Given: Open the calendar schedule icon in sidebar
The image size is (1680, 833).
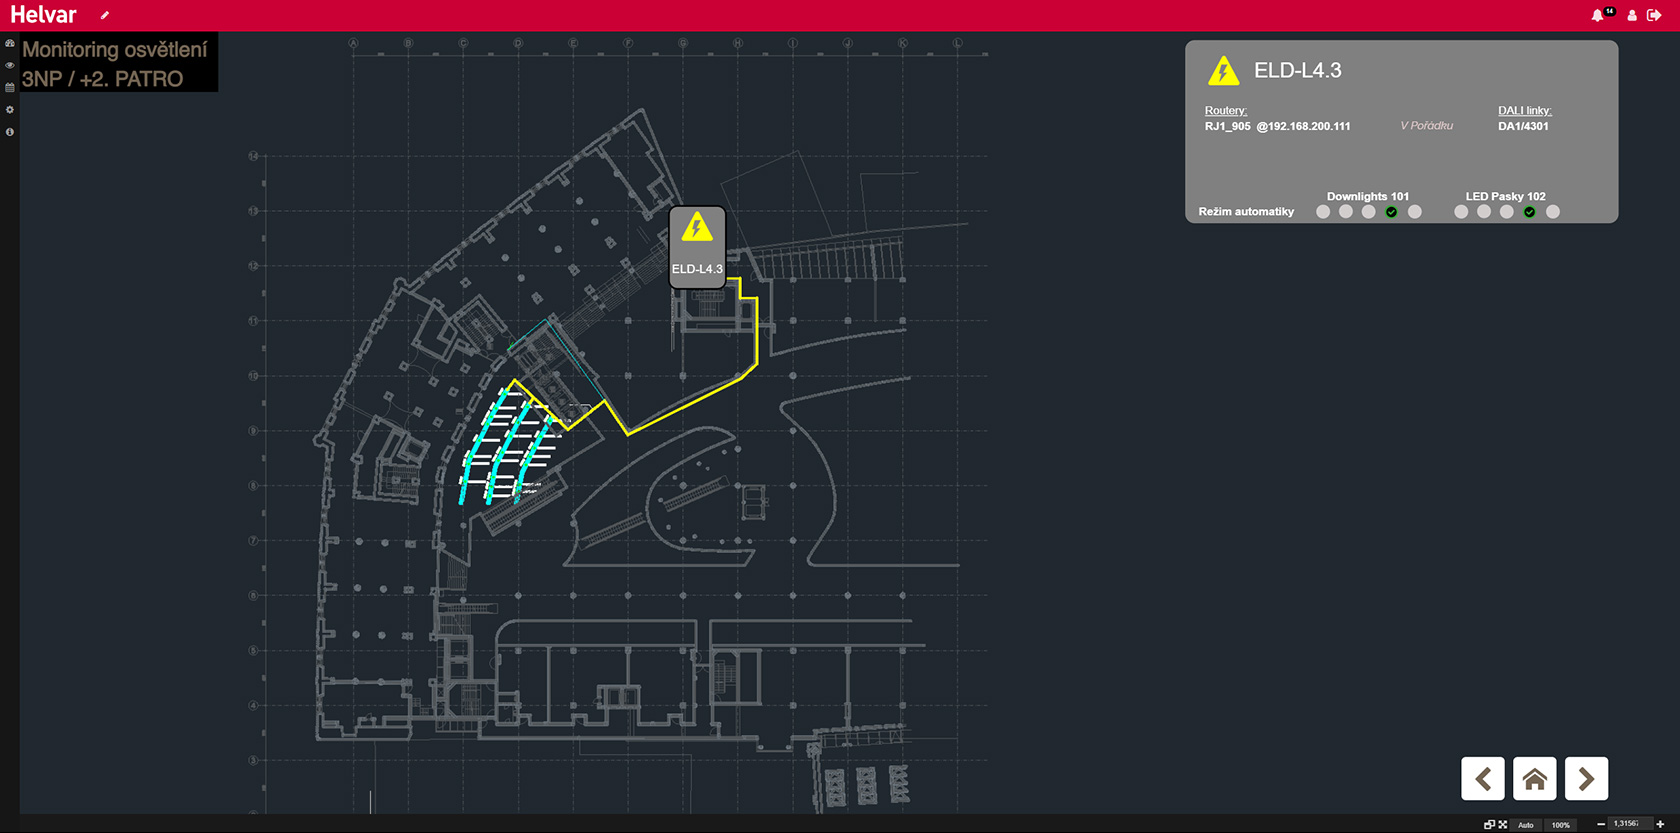Looking at the screenshot, I should [x=10, y=88].
